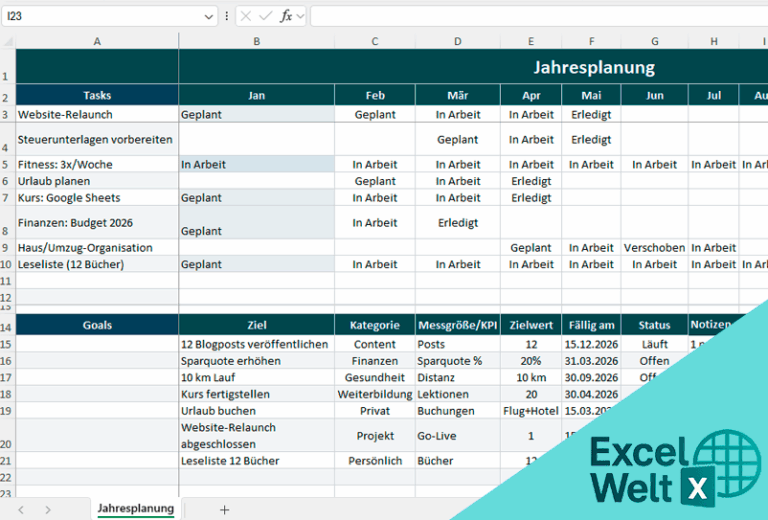Select column A header
This screenshot has height=520, width=768.
[97, 42]
